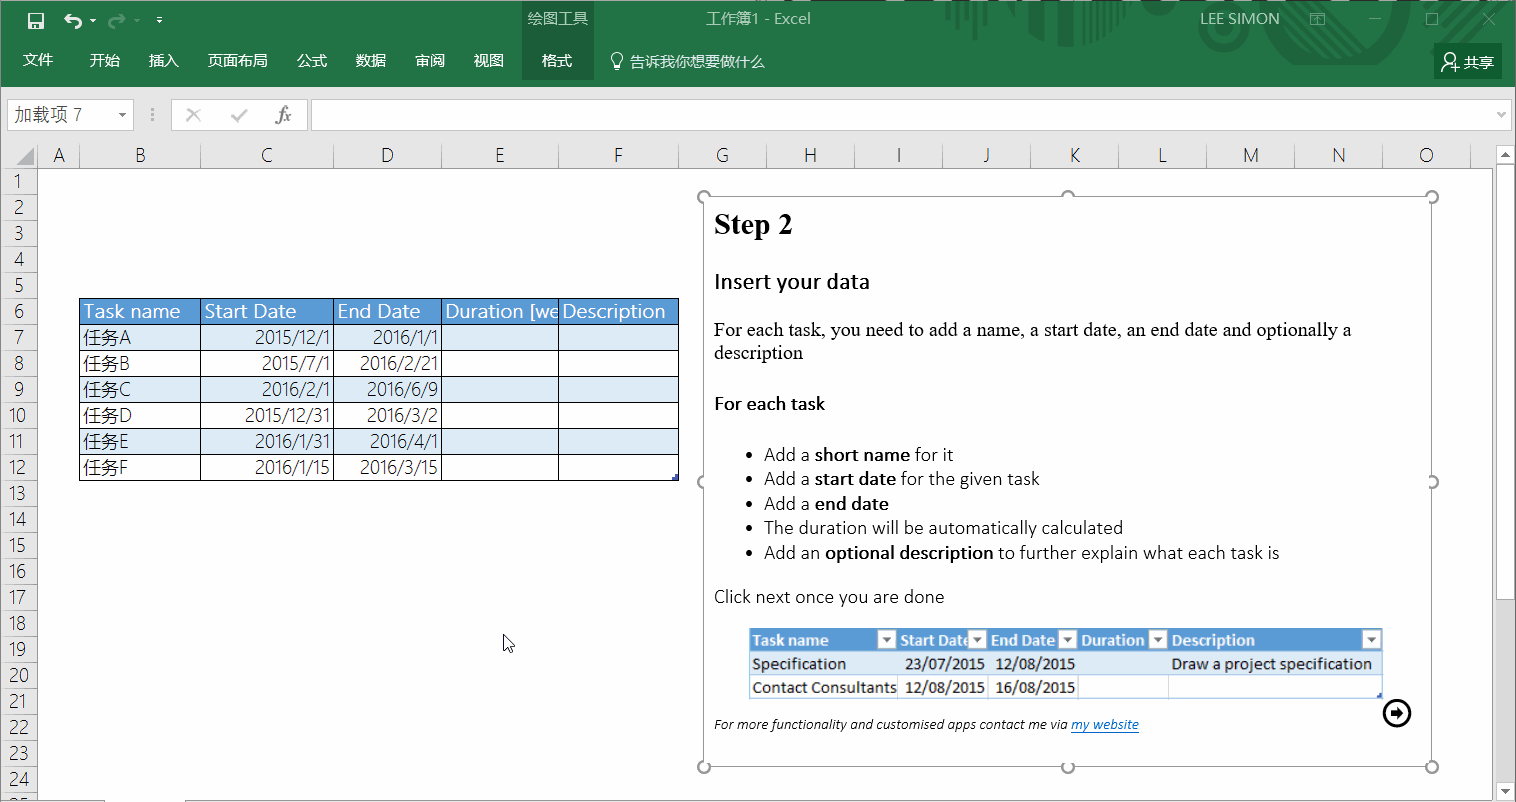Switch to the 公式 ribbon tab

312,61
